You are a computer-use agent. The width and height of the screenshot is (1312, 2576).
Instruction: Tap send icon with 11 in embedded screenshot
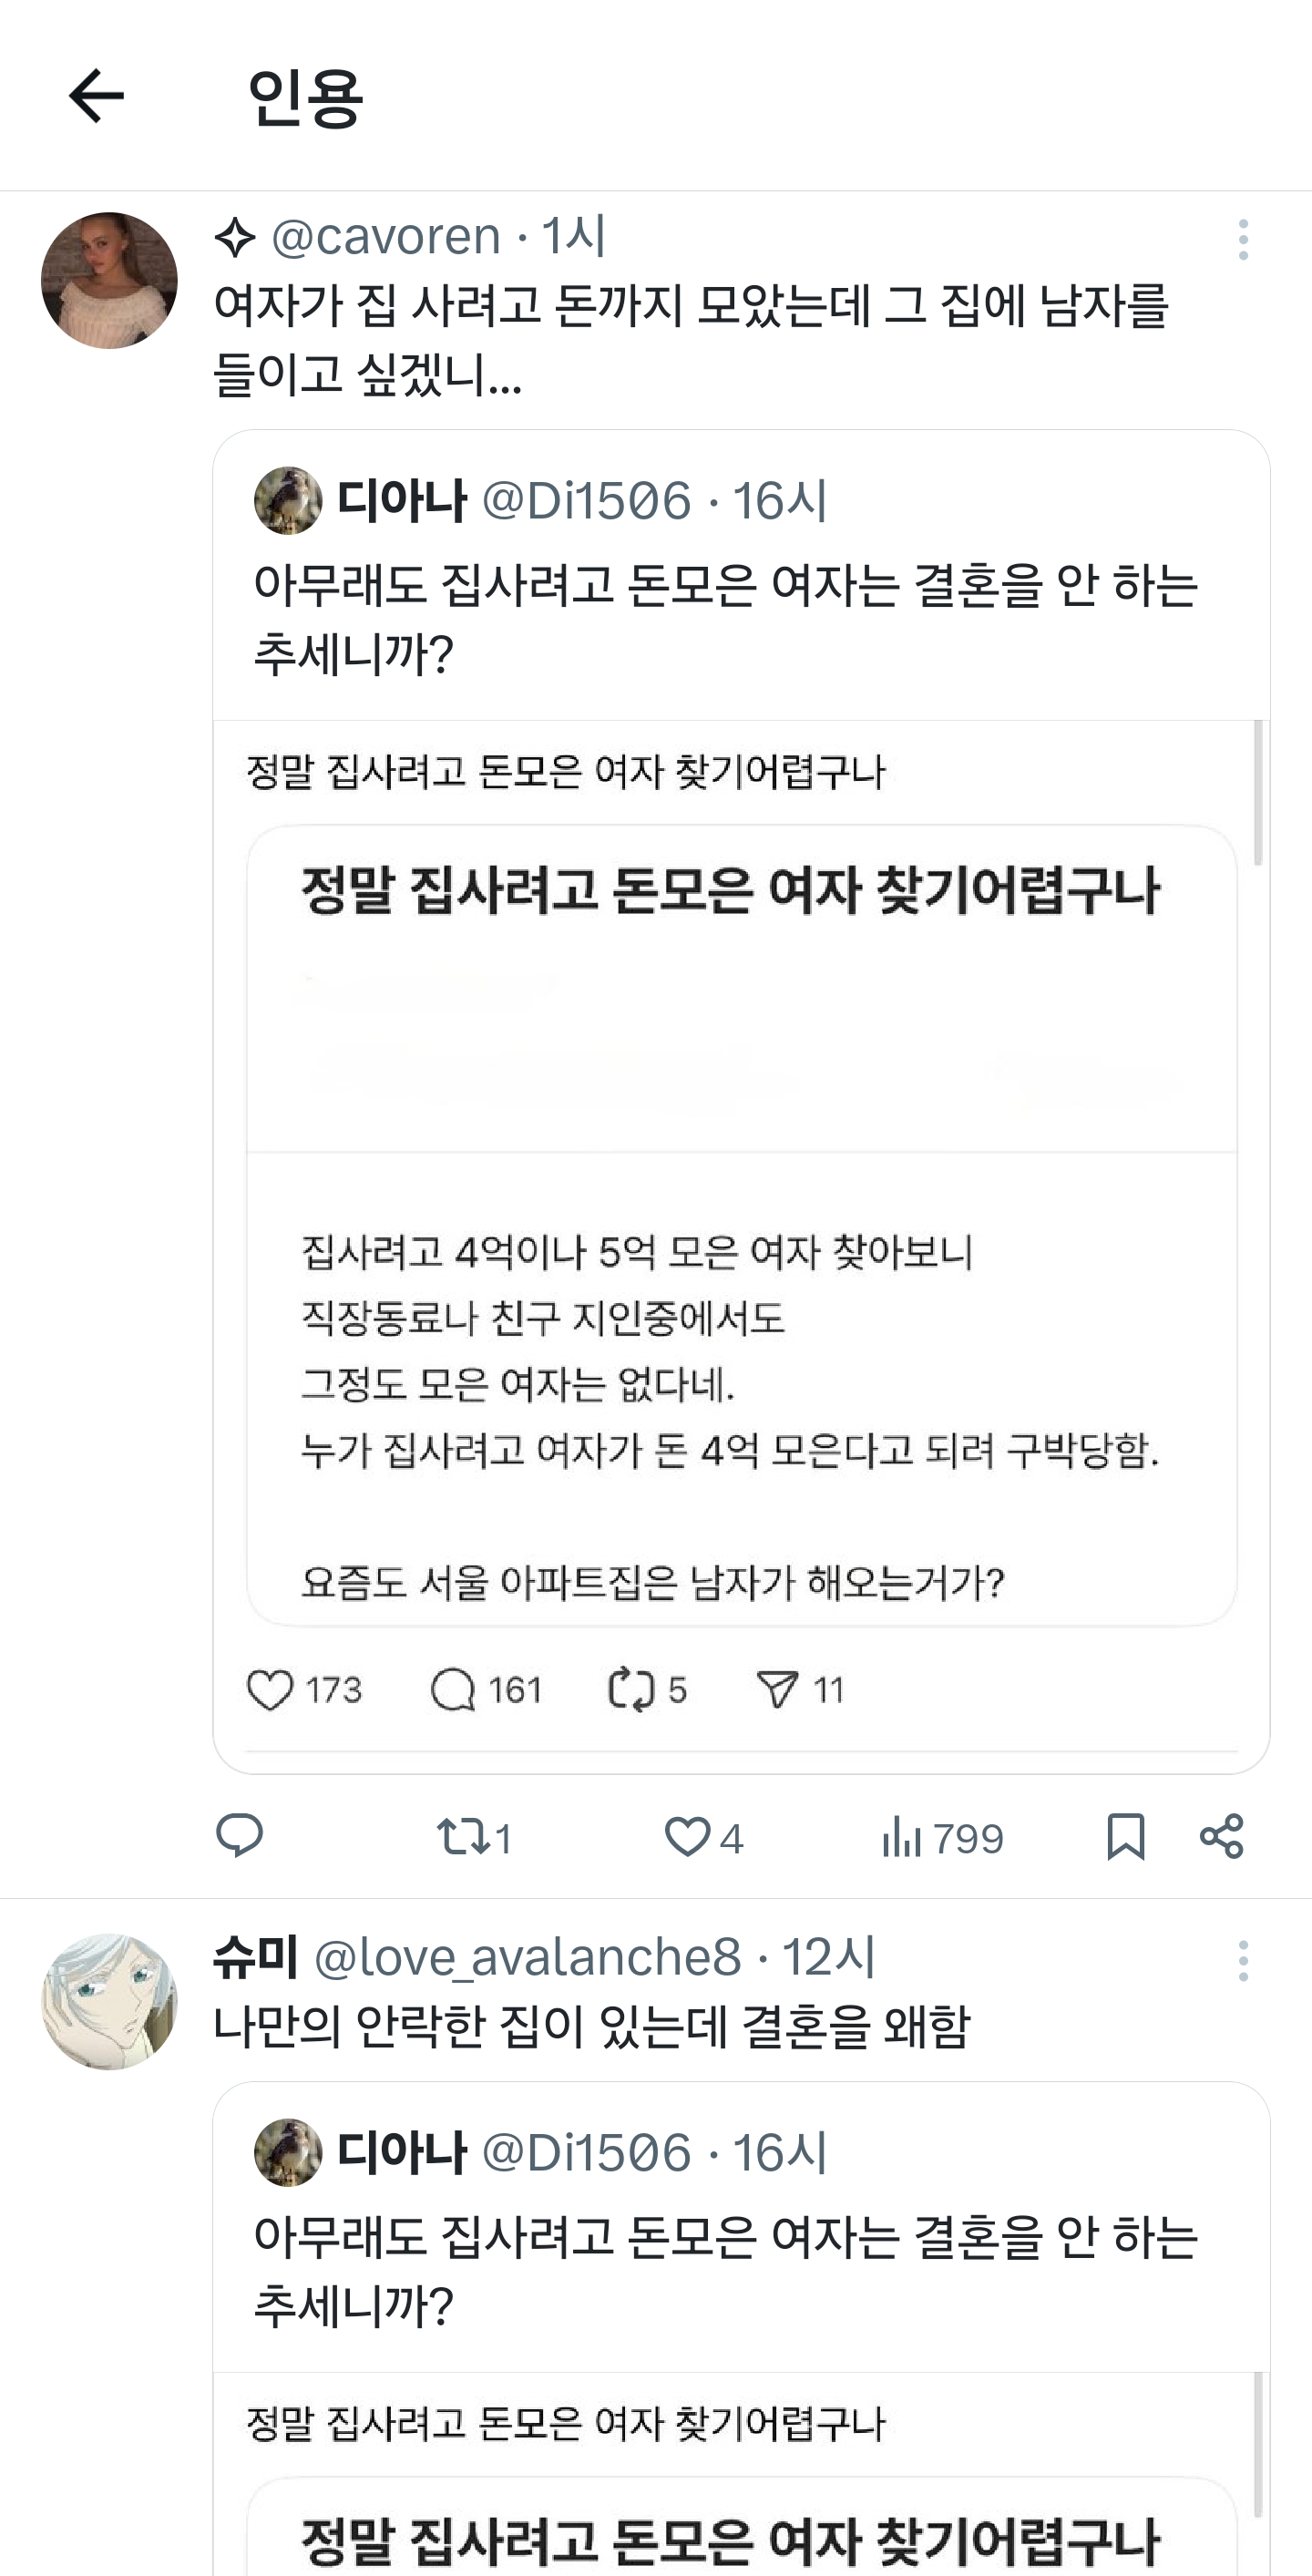[777, 1690]
